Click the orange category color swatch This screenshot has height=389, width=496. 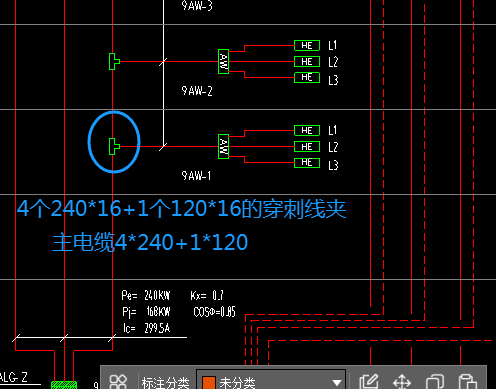click(x=209, y=383)
